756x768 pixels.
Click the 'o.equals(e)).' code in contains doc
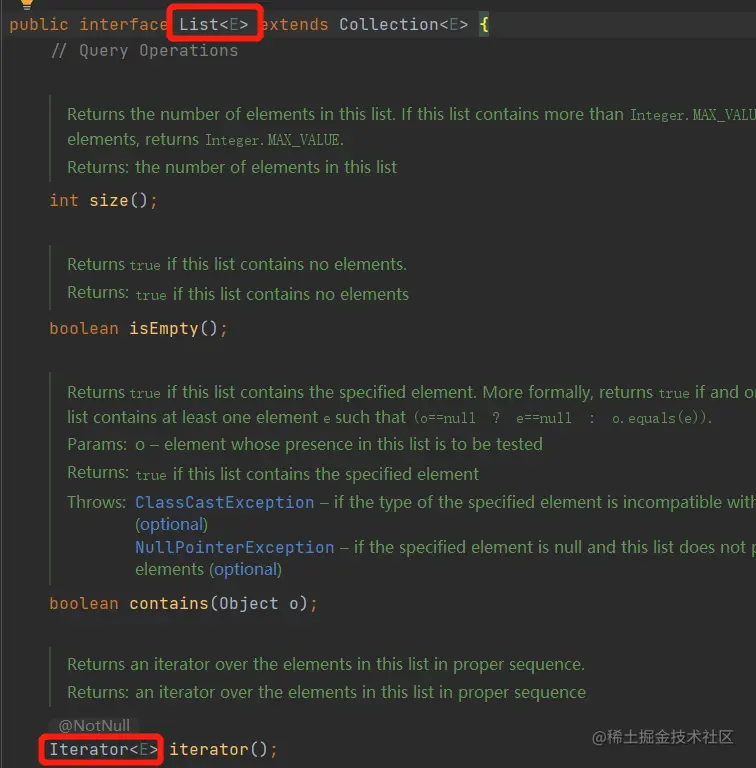(661, 418)
